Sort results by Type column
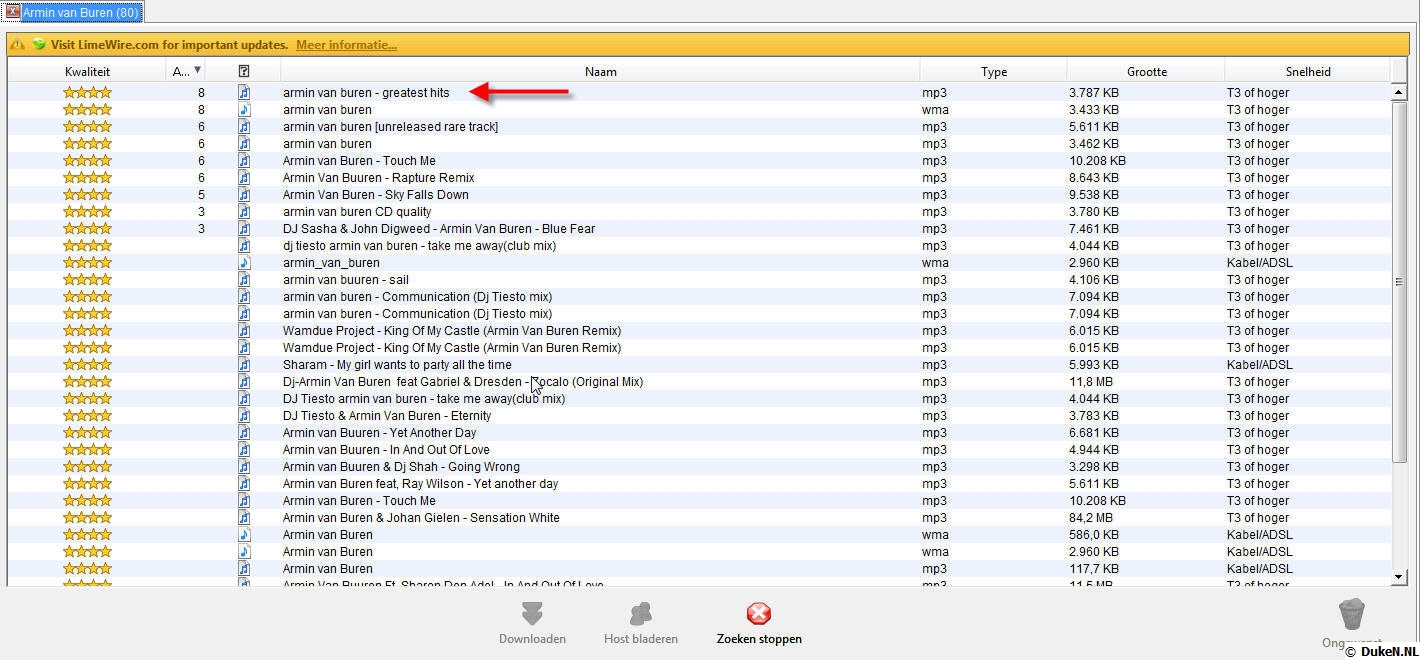Viewport: 1422px width, 660px height. click(x=993, y=71)
